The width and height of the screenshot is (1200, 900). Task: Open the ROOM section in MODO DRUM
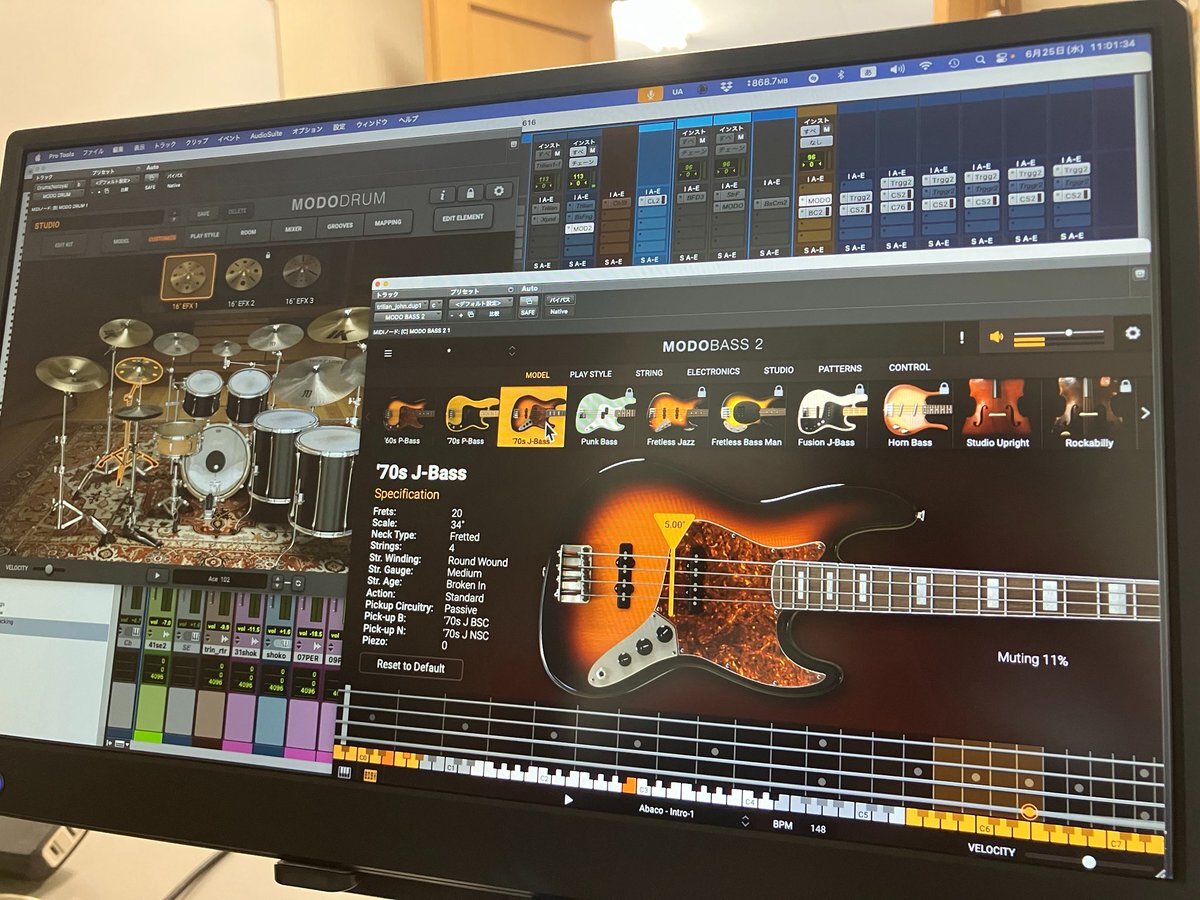(248, 233)
